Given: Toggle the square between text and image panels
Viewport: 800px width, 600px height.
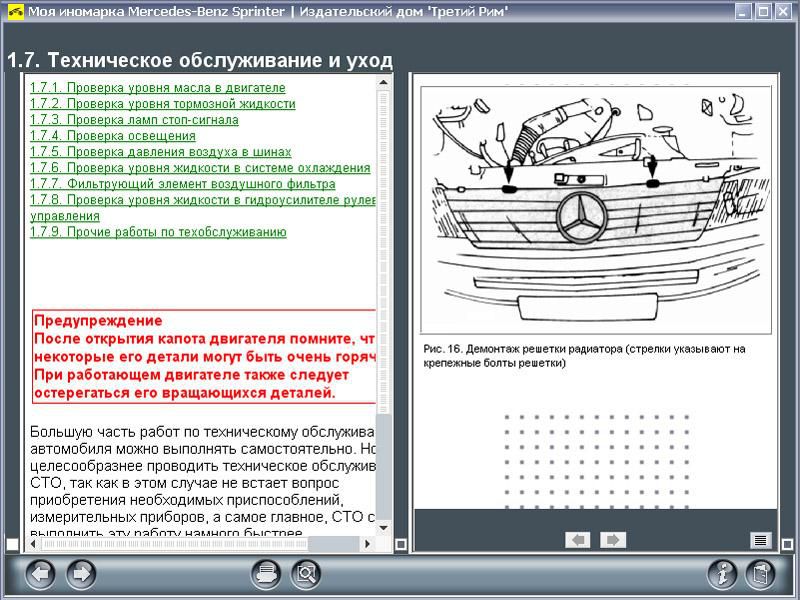Looking at the screenshot, I should [401, 545].
